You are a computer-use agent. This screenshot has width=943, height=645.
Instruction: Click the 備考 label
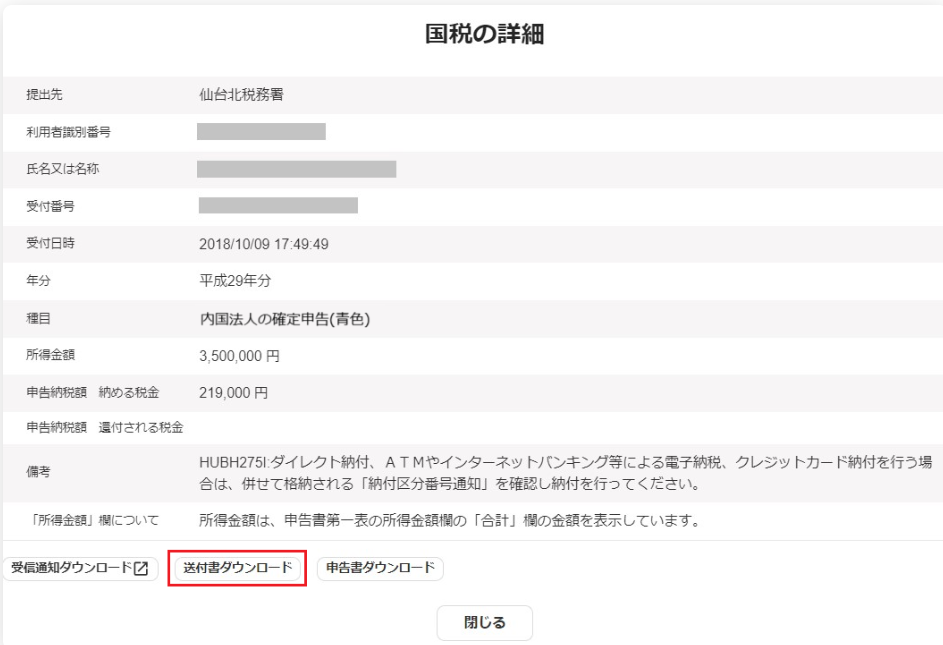38,472
